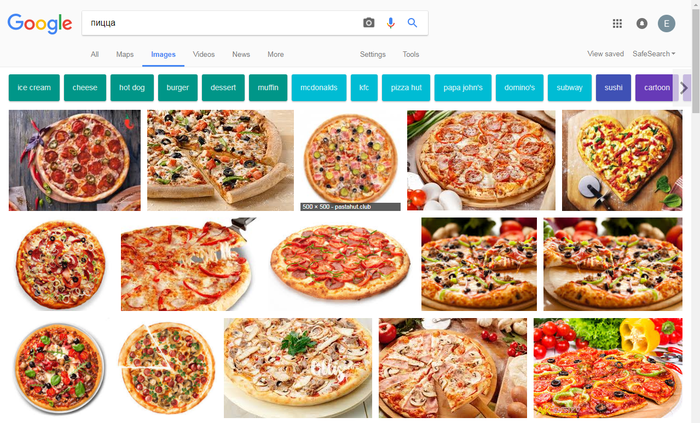Click the blue magnifier search icon
This screenshot has height=423, width=700.
(412, 23)
